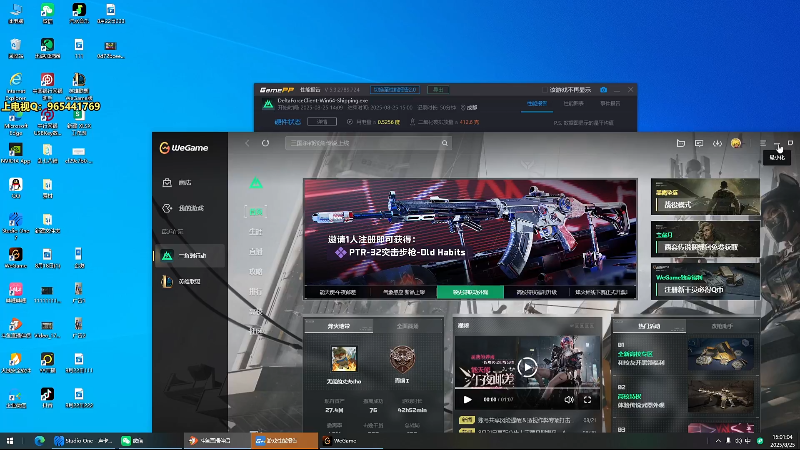
Task: Select 首页 in game side navigation
Action: tap(256, 212)
